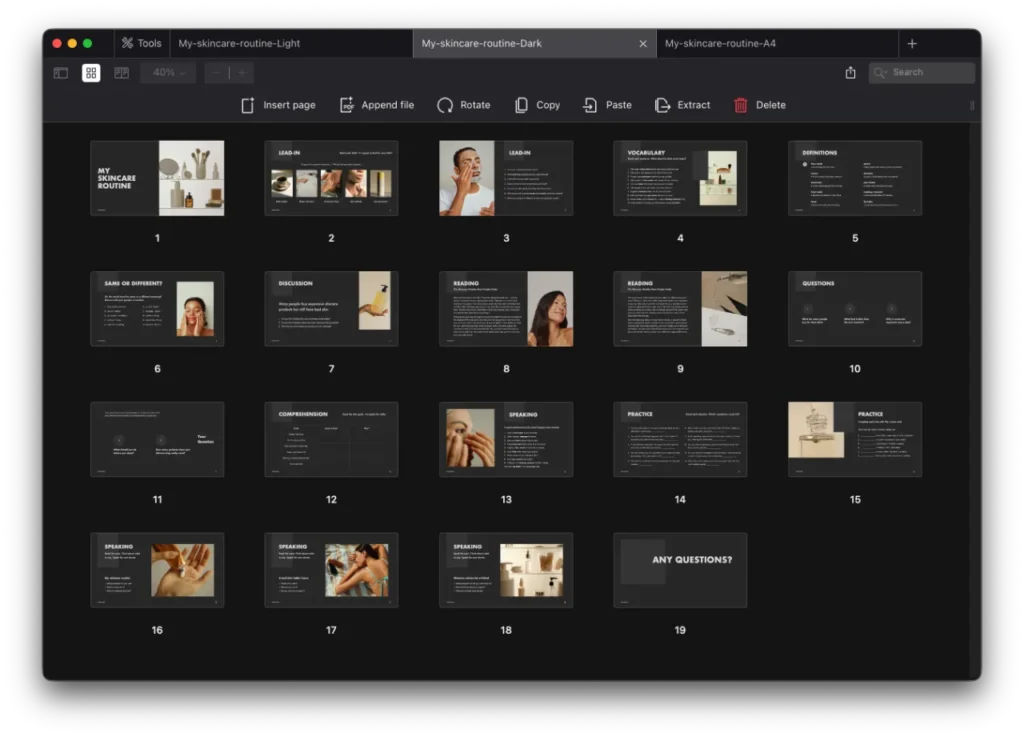This screenshot has width=1024, height=737.
Task: Switch to My-skincare-routine-Light tab
Action: 239,43
